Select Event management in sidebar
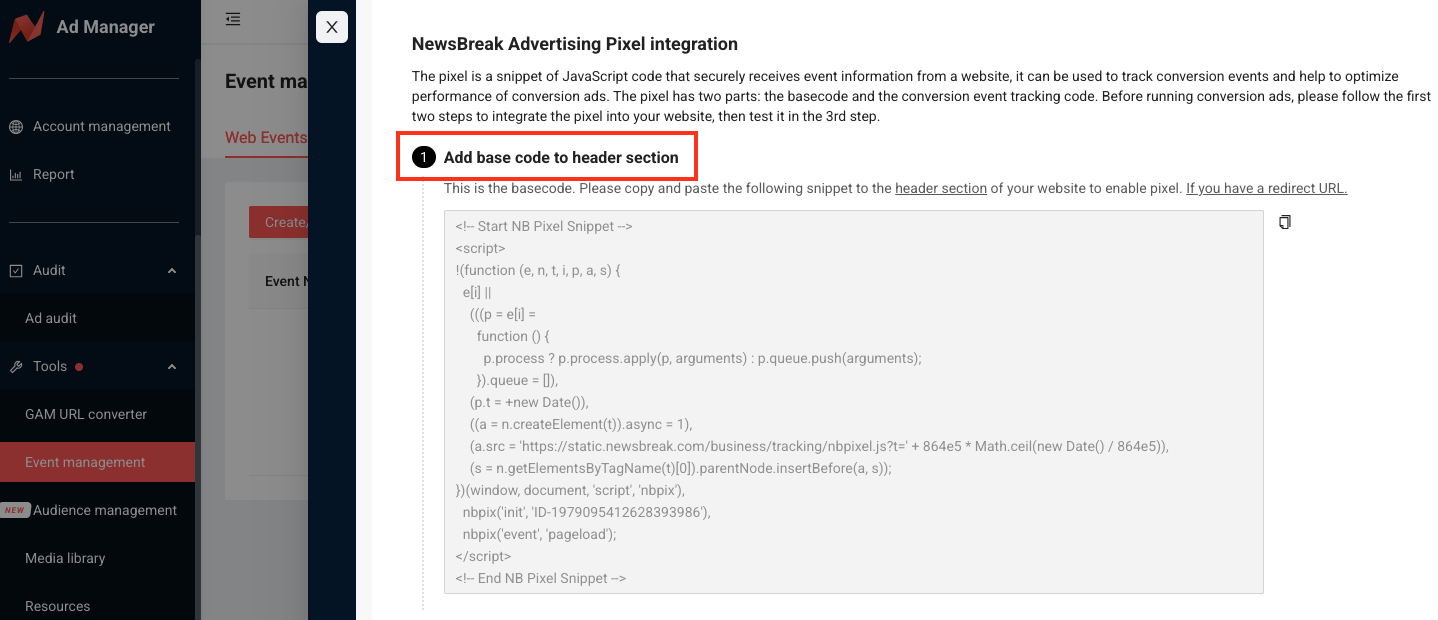This screenshot has height=620, width=1438. pos(85,462)
